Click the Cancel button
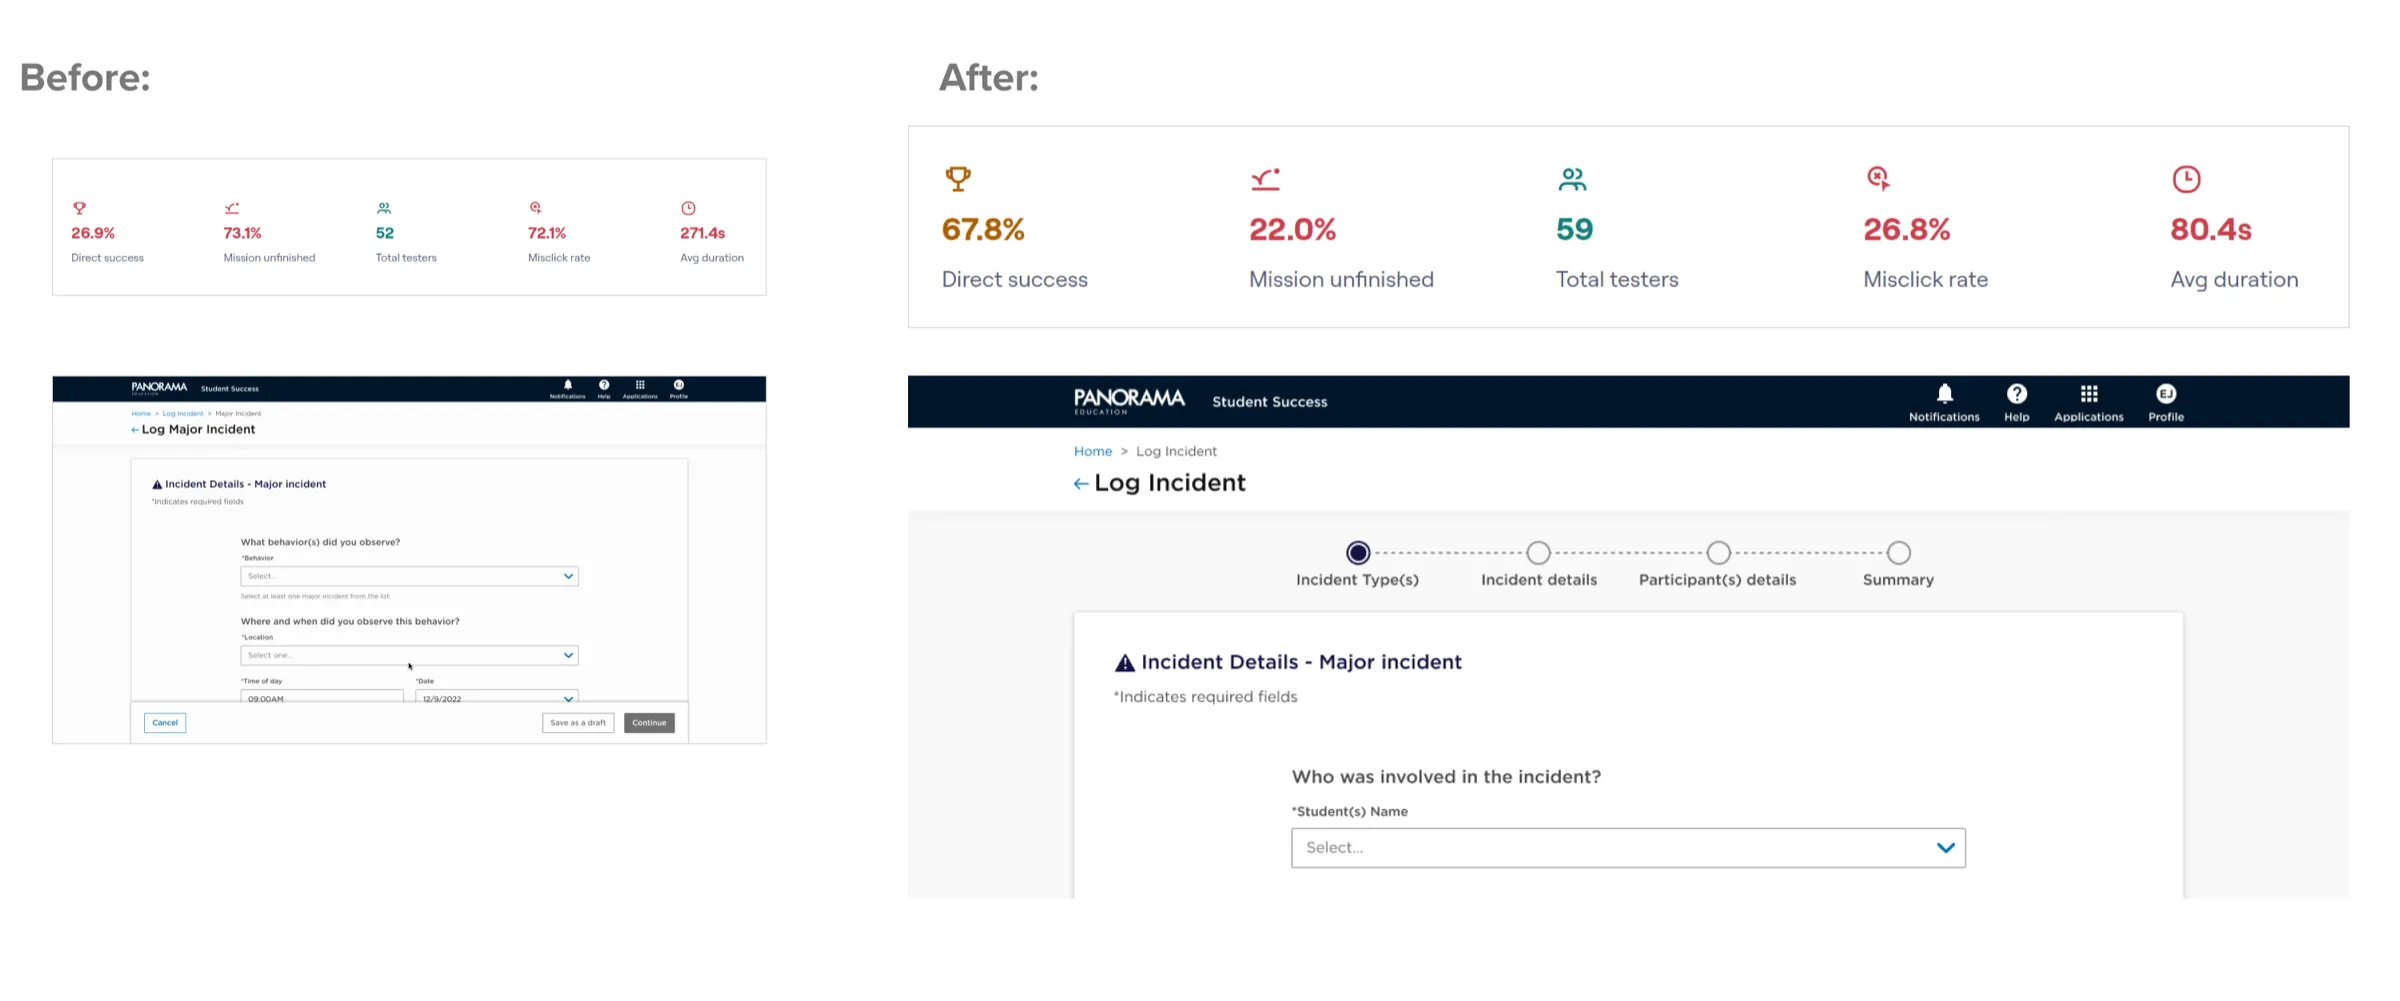2400x1001 pixels. click(x=165, y=722)
